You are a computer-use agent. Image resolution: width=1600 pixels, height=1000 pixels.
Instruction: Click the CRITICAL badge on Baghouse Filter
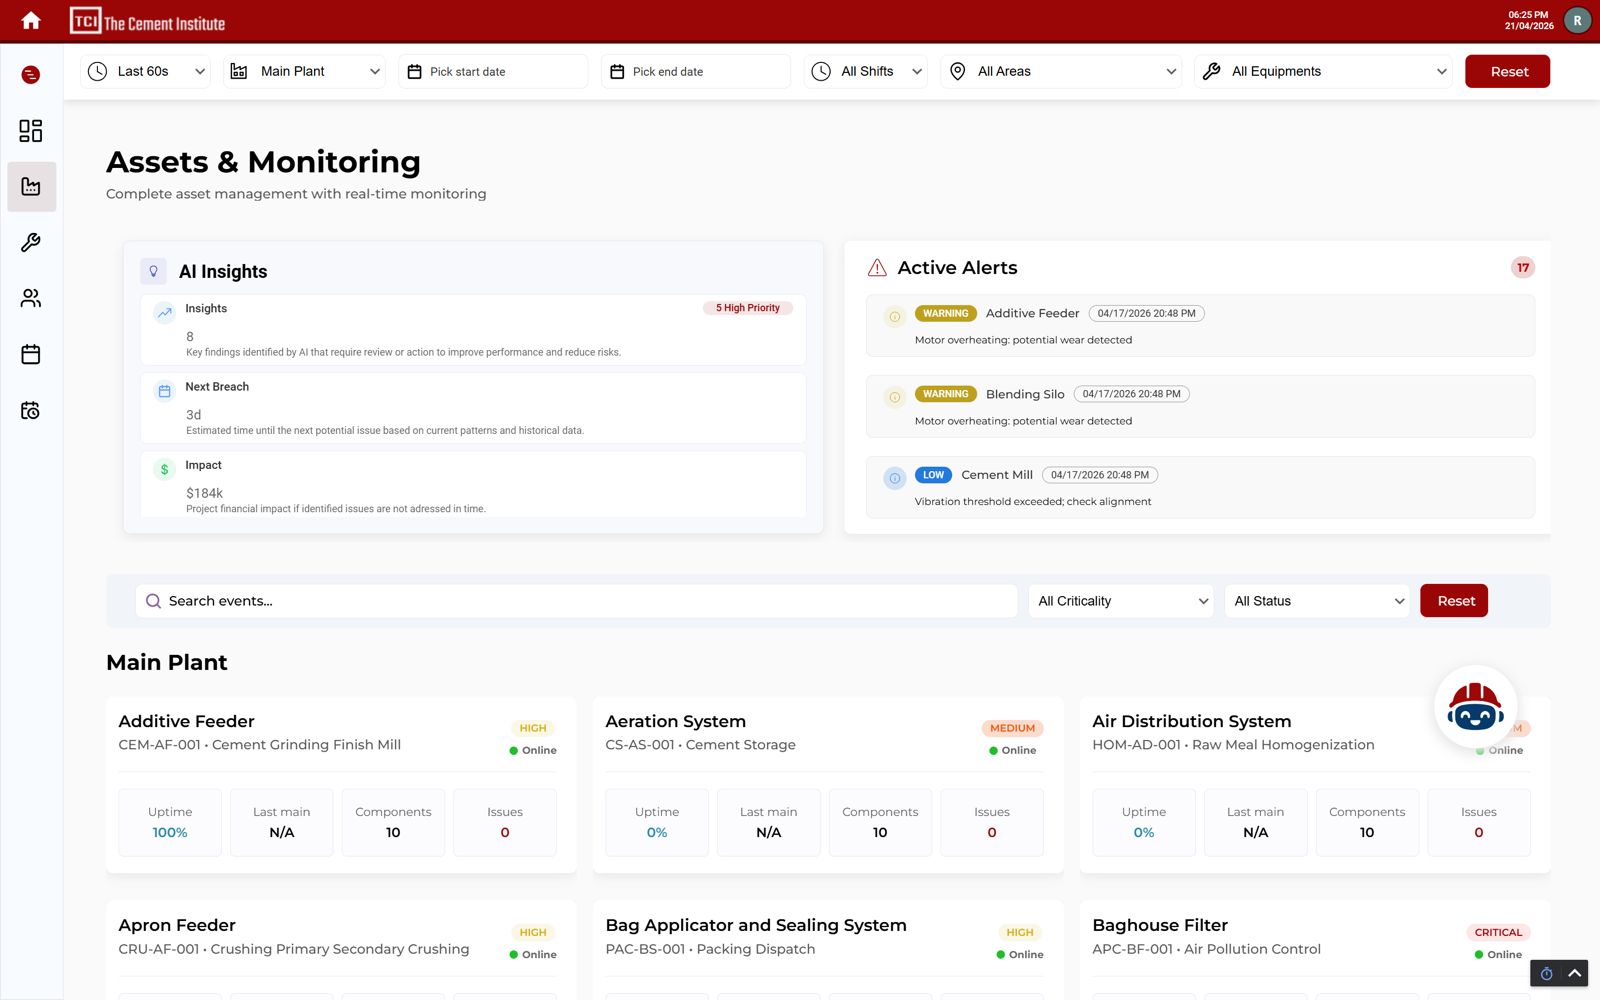1498,932
